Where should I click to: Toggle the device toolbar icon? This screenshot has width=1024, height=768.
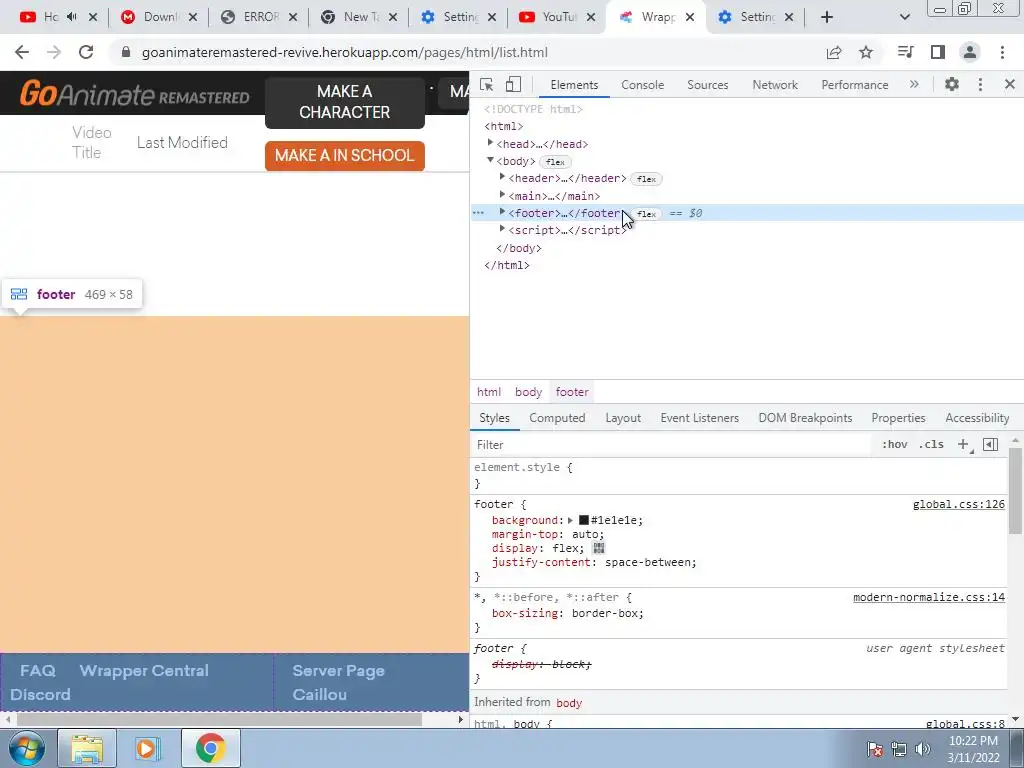pyautogui.click(x=513, y=84)
